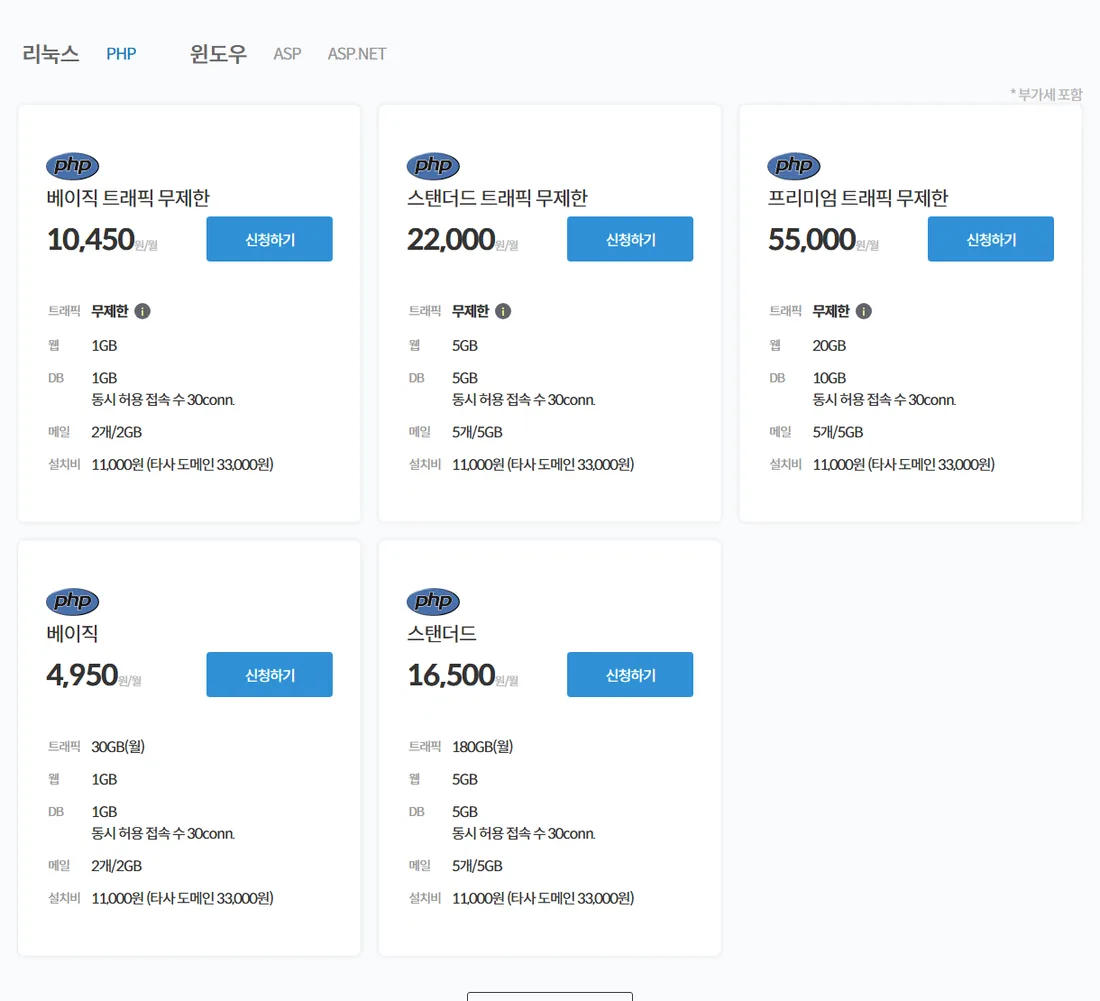The height and width of the screenshot is (1001, 1100).
Task: Show traffic info icon on the 55,000 plan
Action: pyautogui.click(x=864, y=311)
